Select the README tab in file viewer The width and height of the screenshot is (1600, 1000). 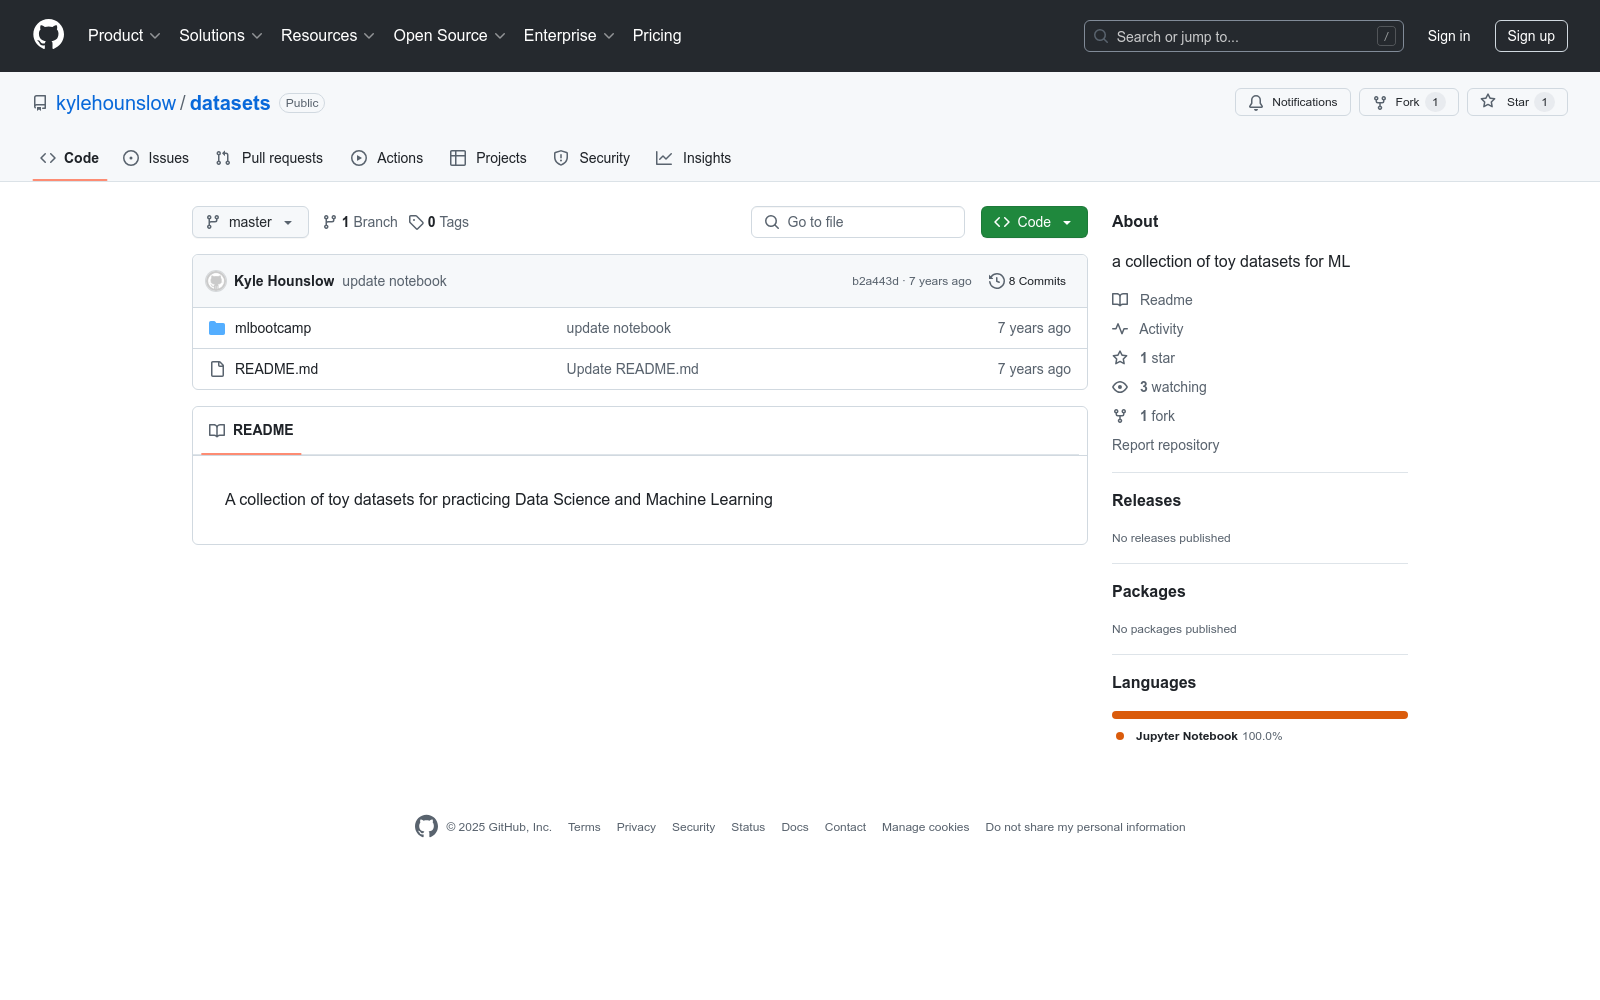point(251,430)
